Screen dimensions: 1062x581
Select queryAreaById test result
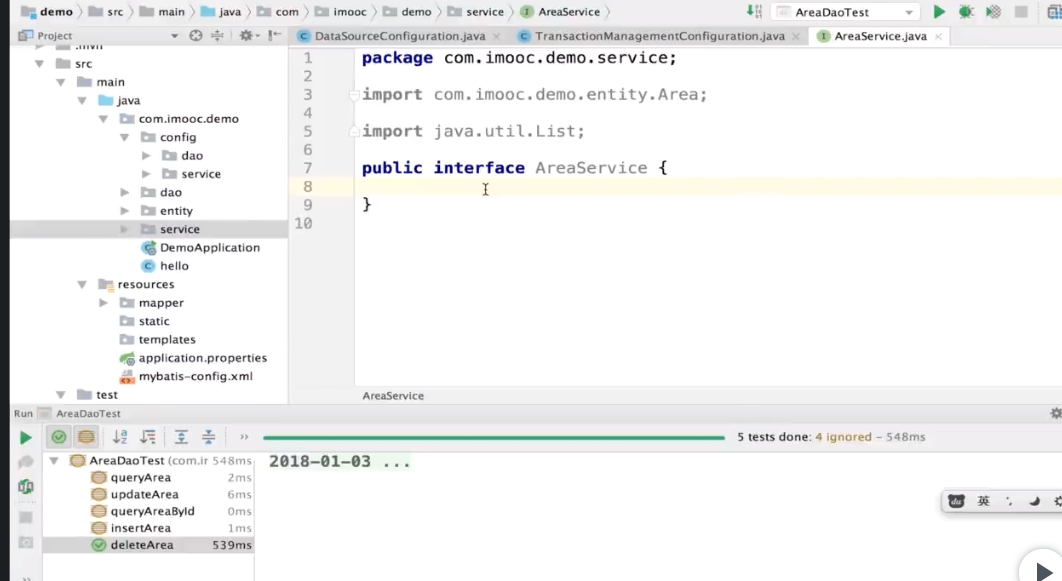click(x=152, y=511)
